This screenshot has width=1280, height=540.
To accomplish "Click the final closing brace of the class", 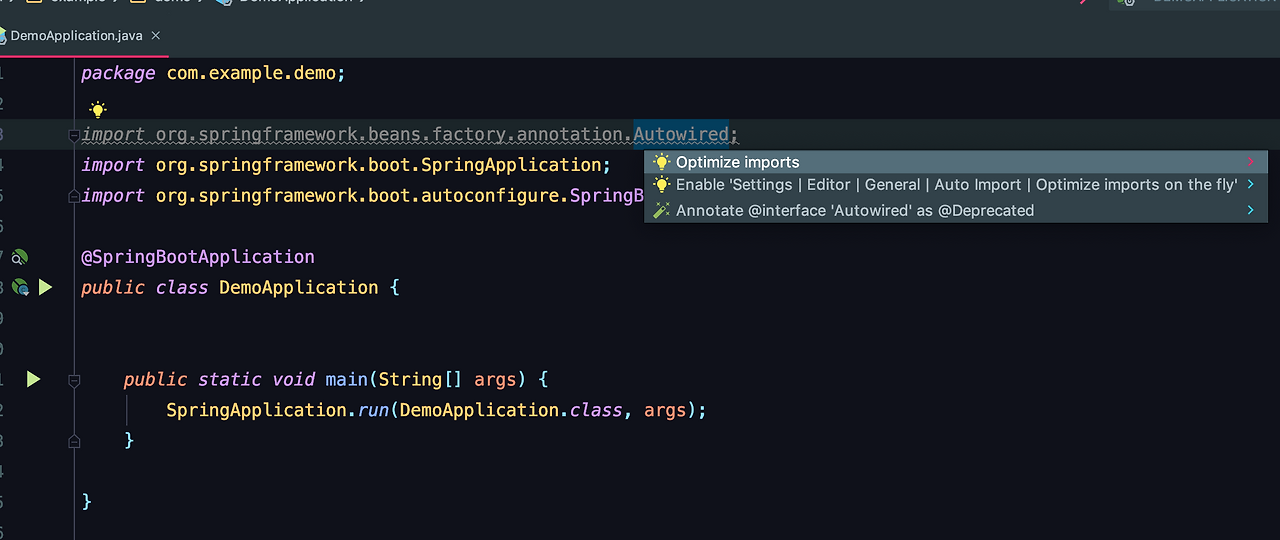I will pyautogui.click(x=87, y=501).
